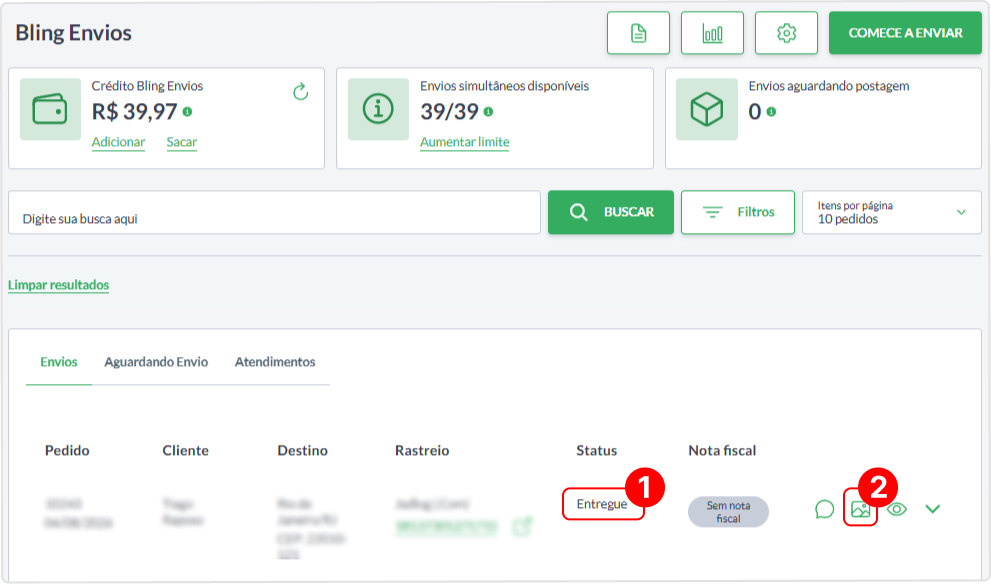The height and width of the screenshot is (584, 991).
Task: Click the 'Sem nota fiscal' badge
Action: coord(728,512)
